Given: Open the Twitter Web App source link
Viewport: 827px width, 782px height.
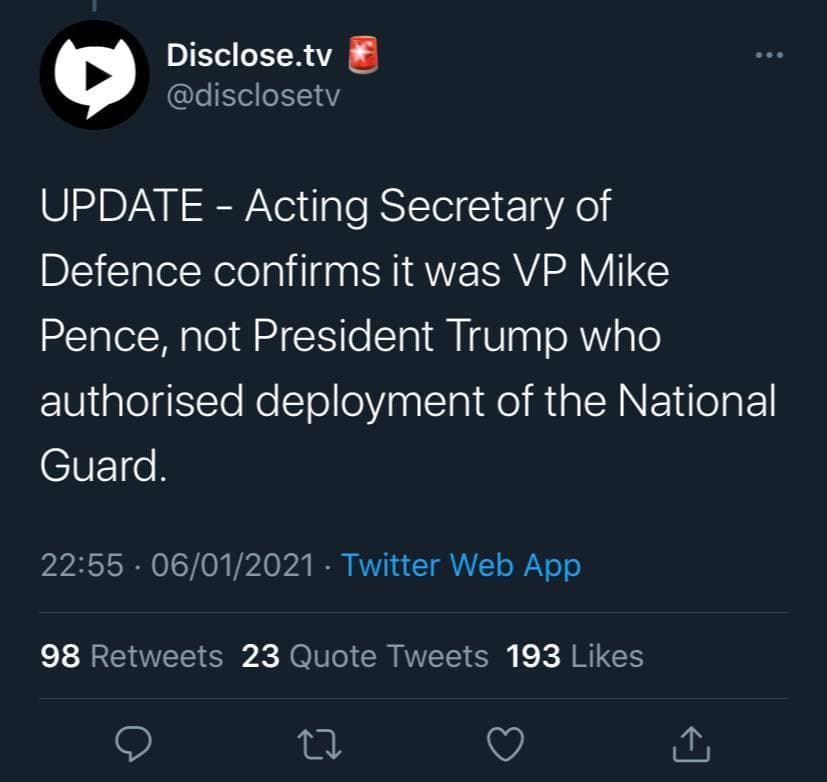Looking at the screenshot, I should pyautogui.click(x=460, y=565).
